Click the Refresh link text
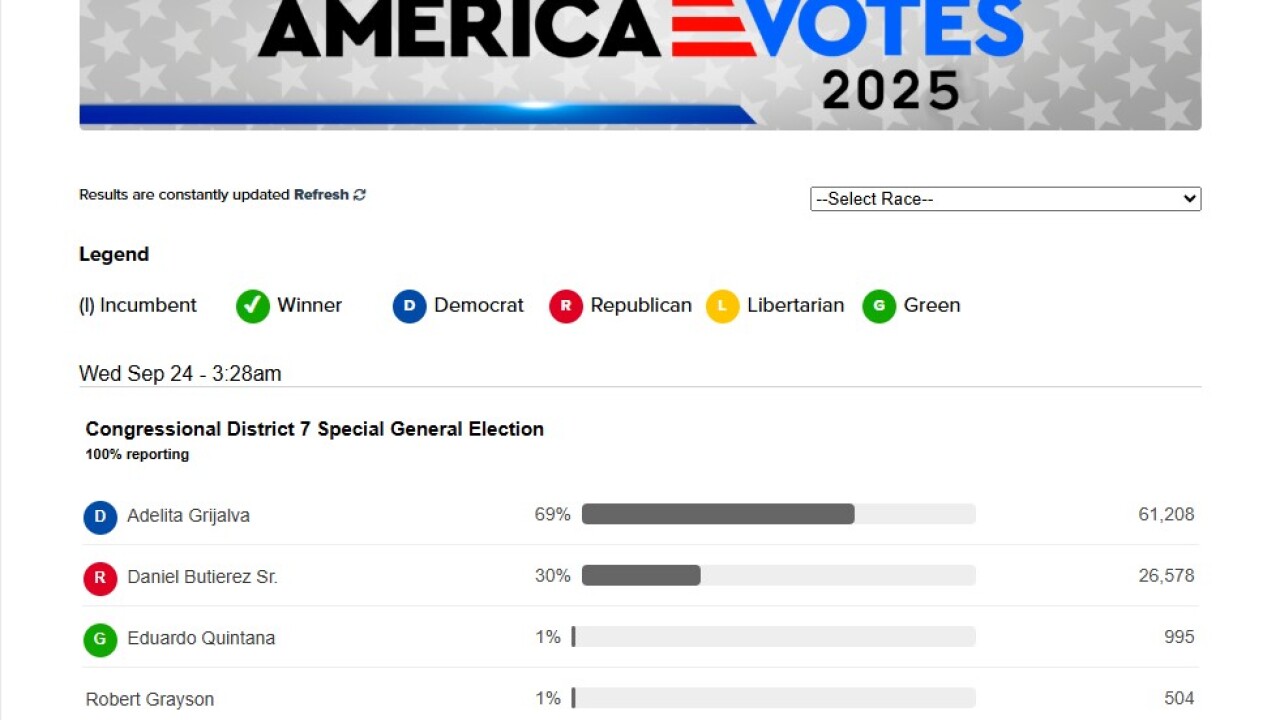This screenshot has width=1280, height=720. pyautogui.click(x=320, y=194)
